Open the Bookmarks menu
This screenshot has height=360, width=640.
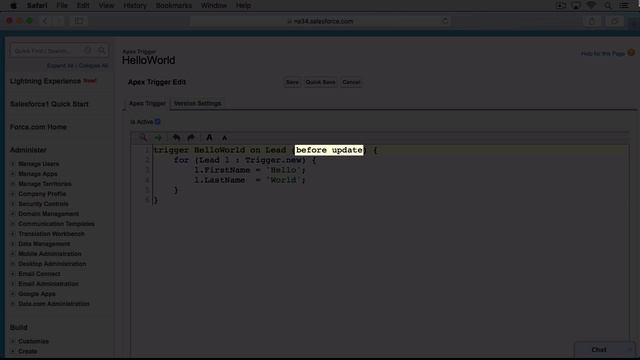[173, 5]
